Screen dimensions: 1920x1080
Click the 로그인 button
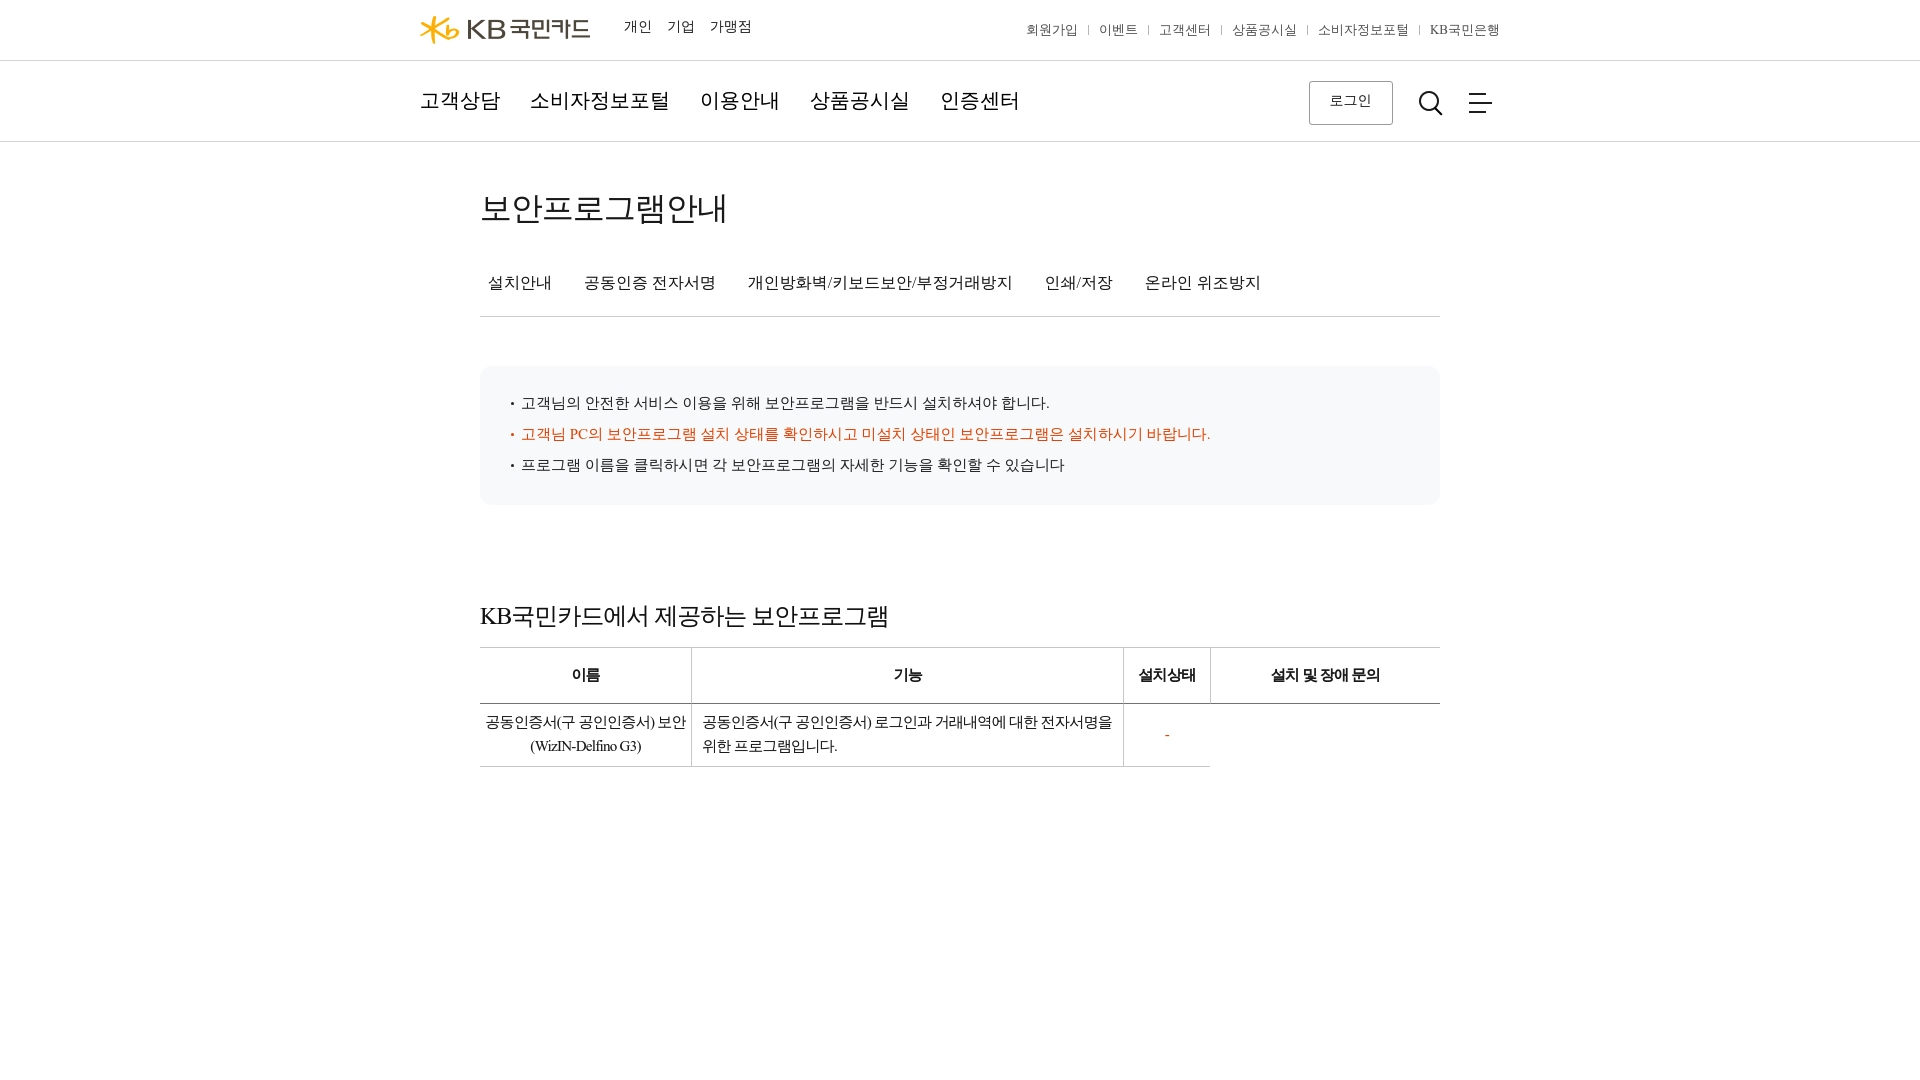1350,102
